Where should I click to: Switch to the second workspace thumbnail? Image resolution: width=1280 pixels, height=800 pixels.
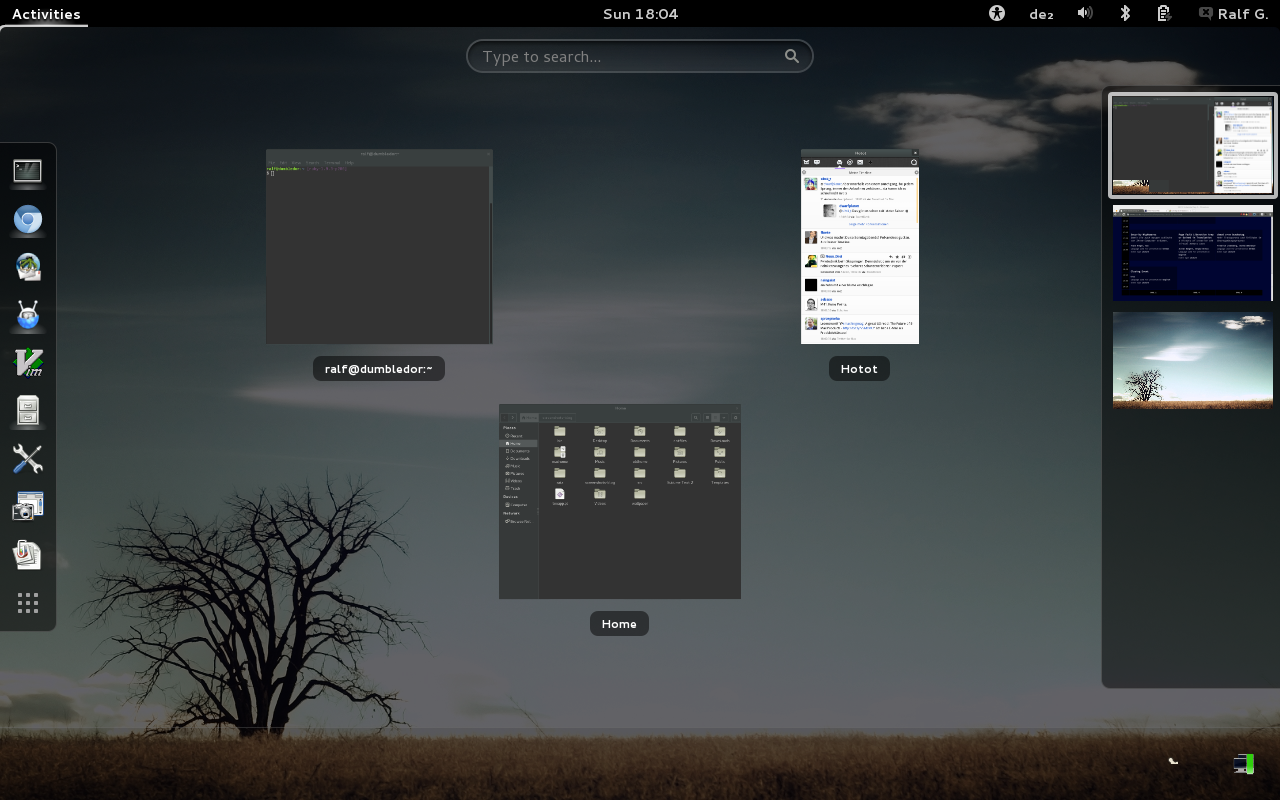point(1193,253)
